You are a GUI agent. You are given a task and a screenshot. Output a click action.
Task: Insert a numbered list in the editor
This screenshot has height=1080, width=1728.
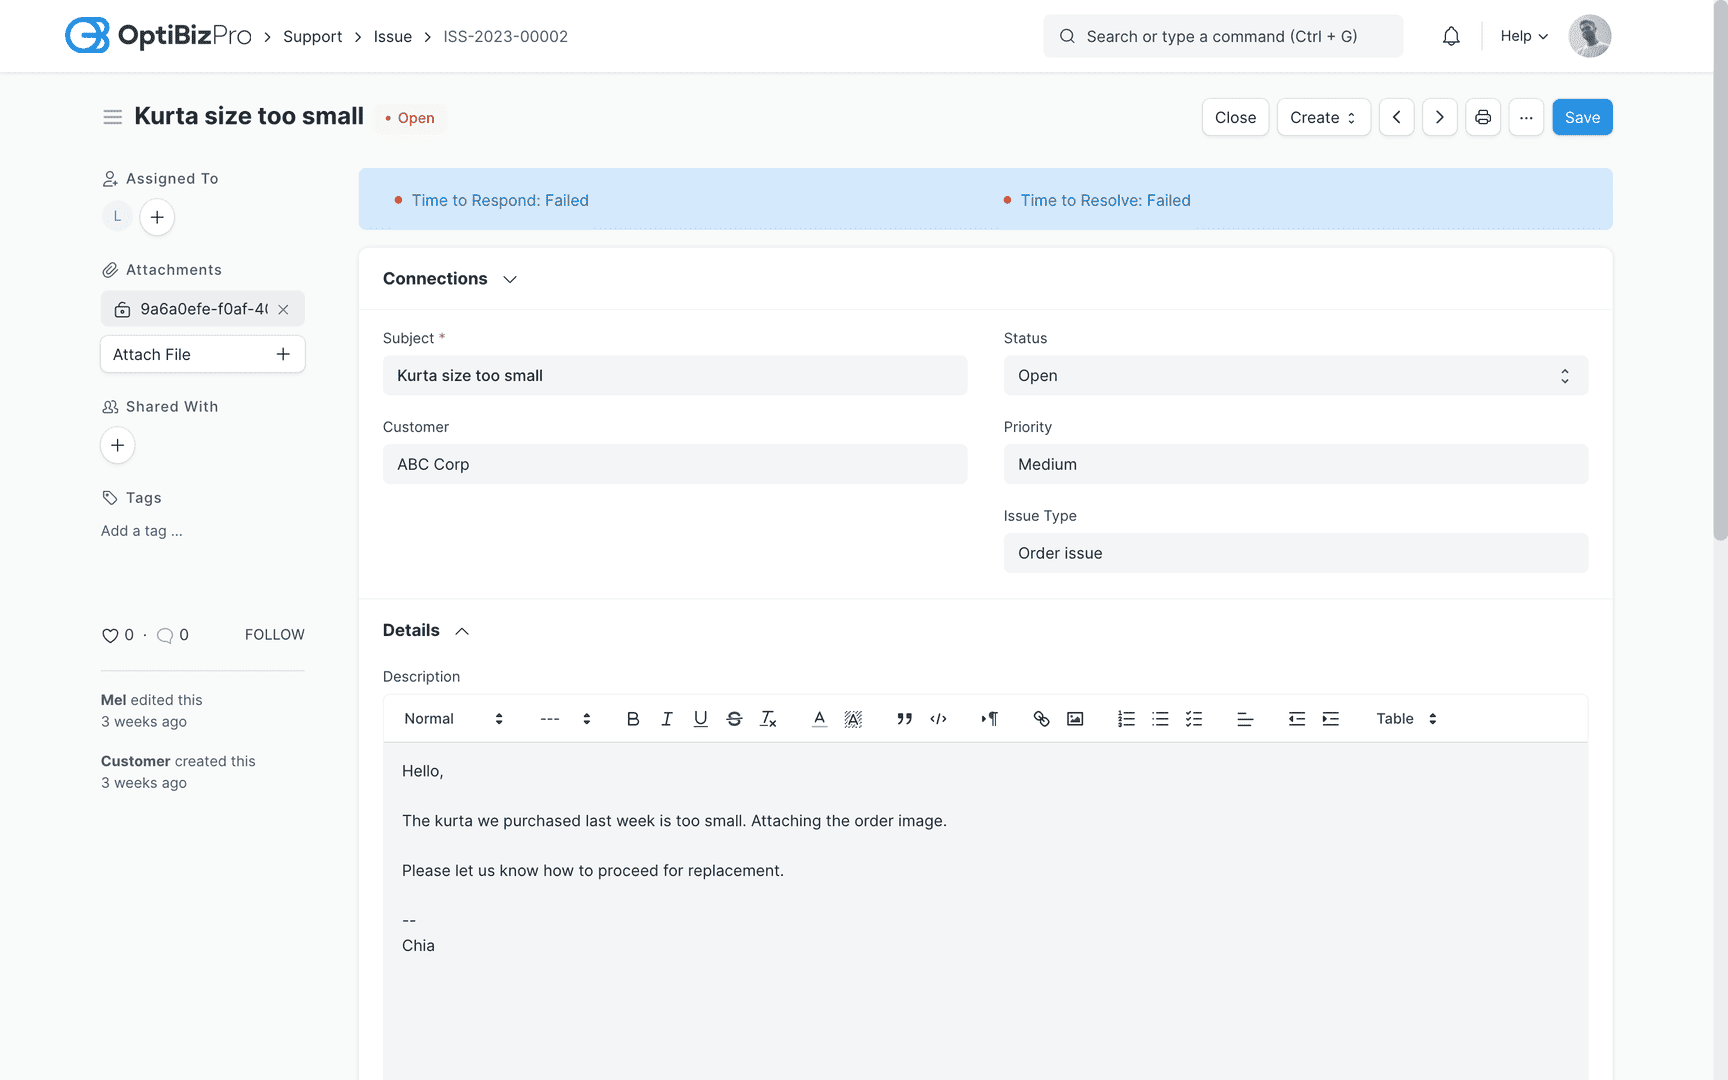pos(1126,718)
